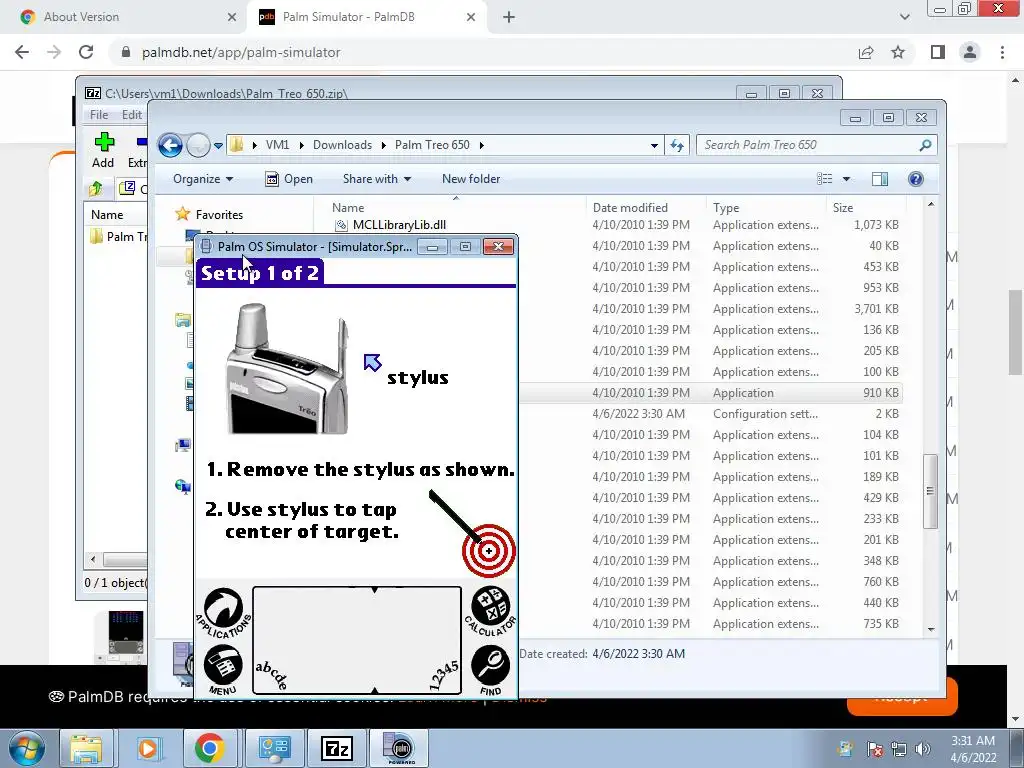
Task: Bookmark this page with the star icon
Action: (898, 52)
